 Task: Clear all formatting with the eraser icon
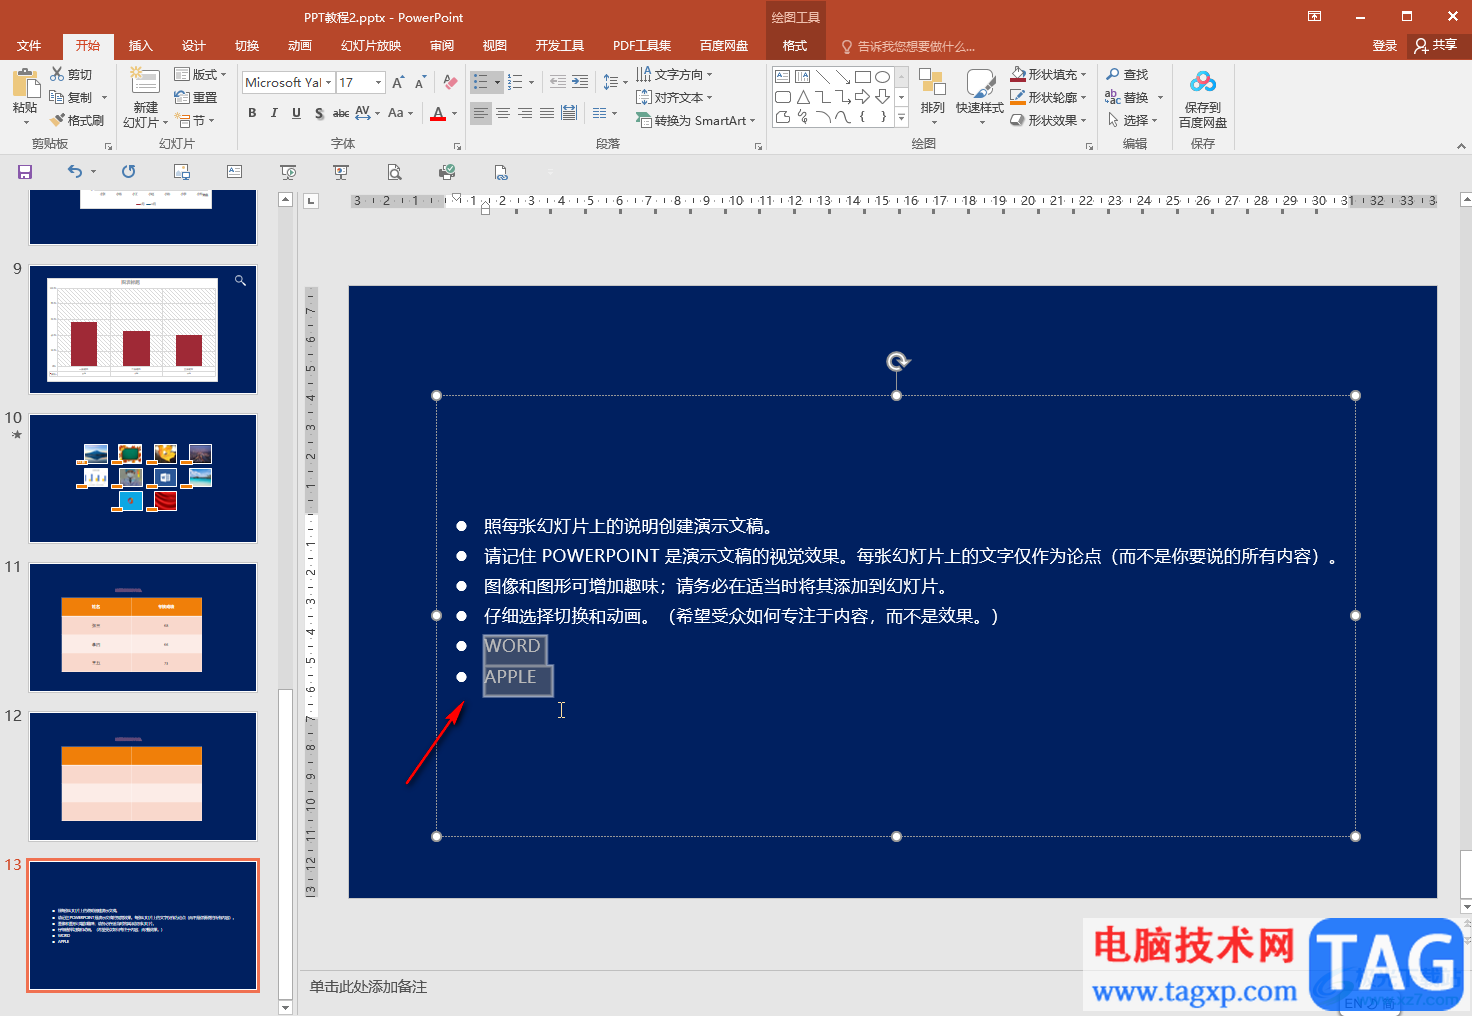(450, 82)
